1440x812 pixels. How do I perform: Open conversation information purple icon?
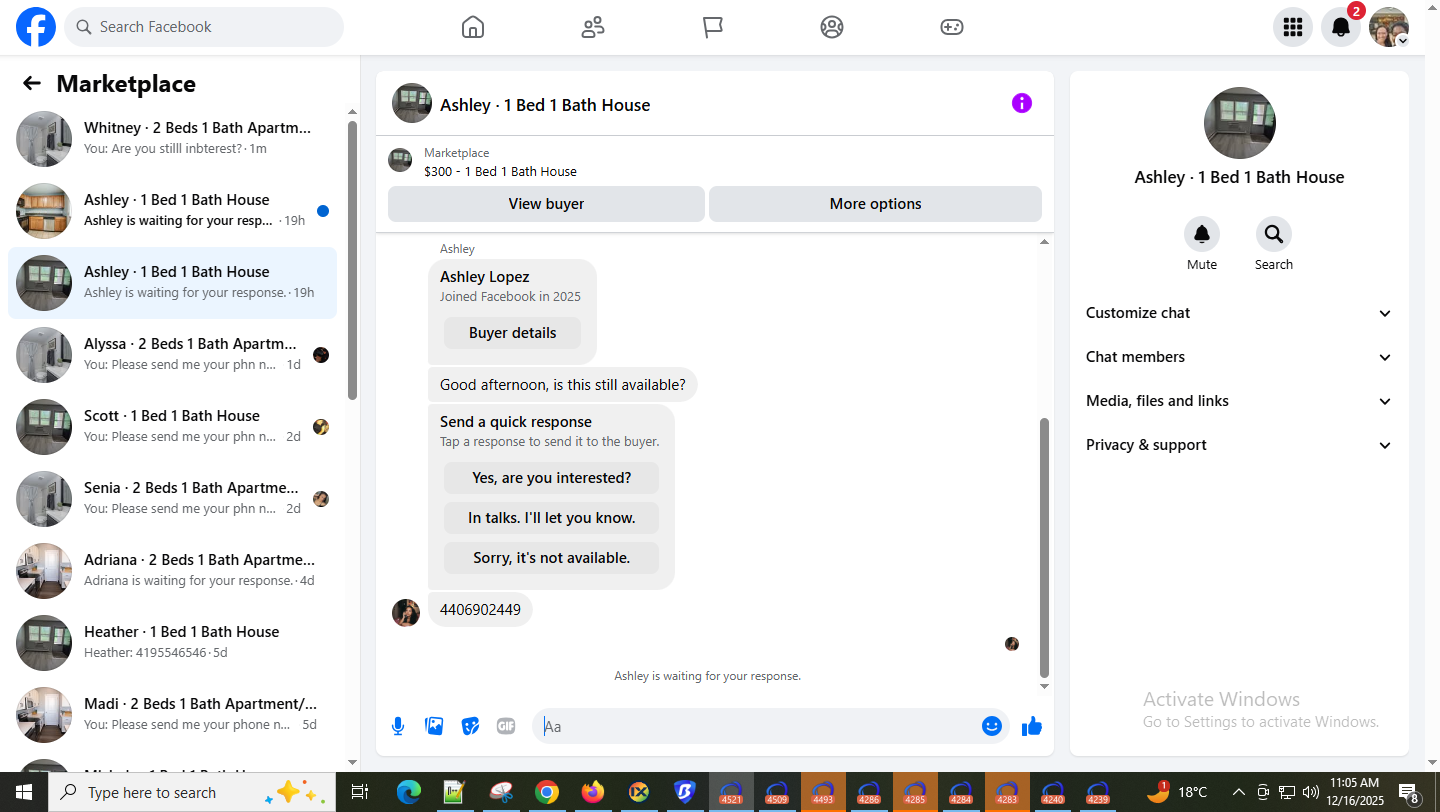pyautogui.click(x=1021, y=103)
